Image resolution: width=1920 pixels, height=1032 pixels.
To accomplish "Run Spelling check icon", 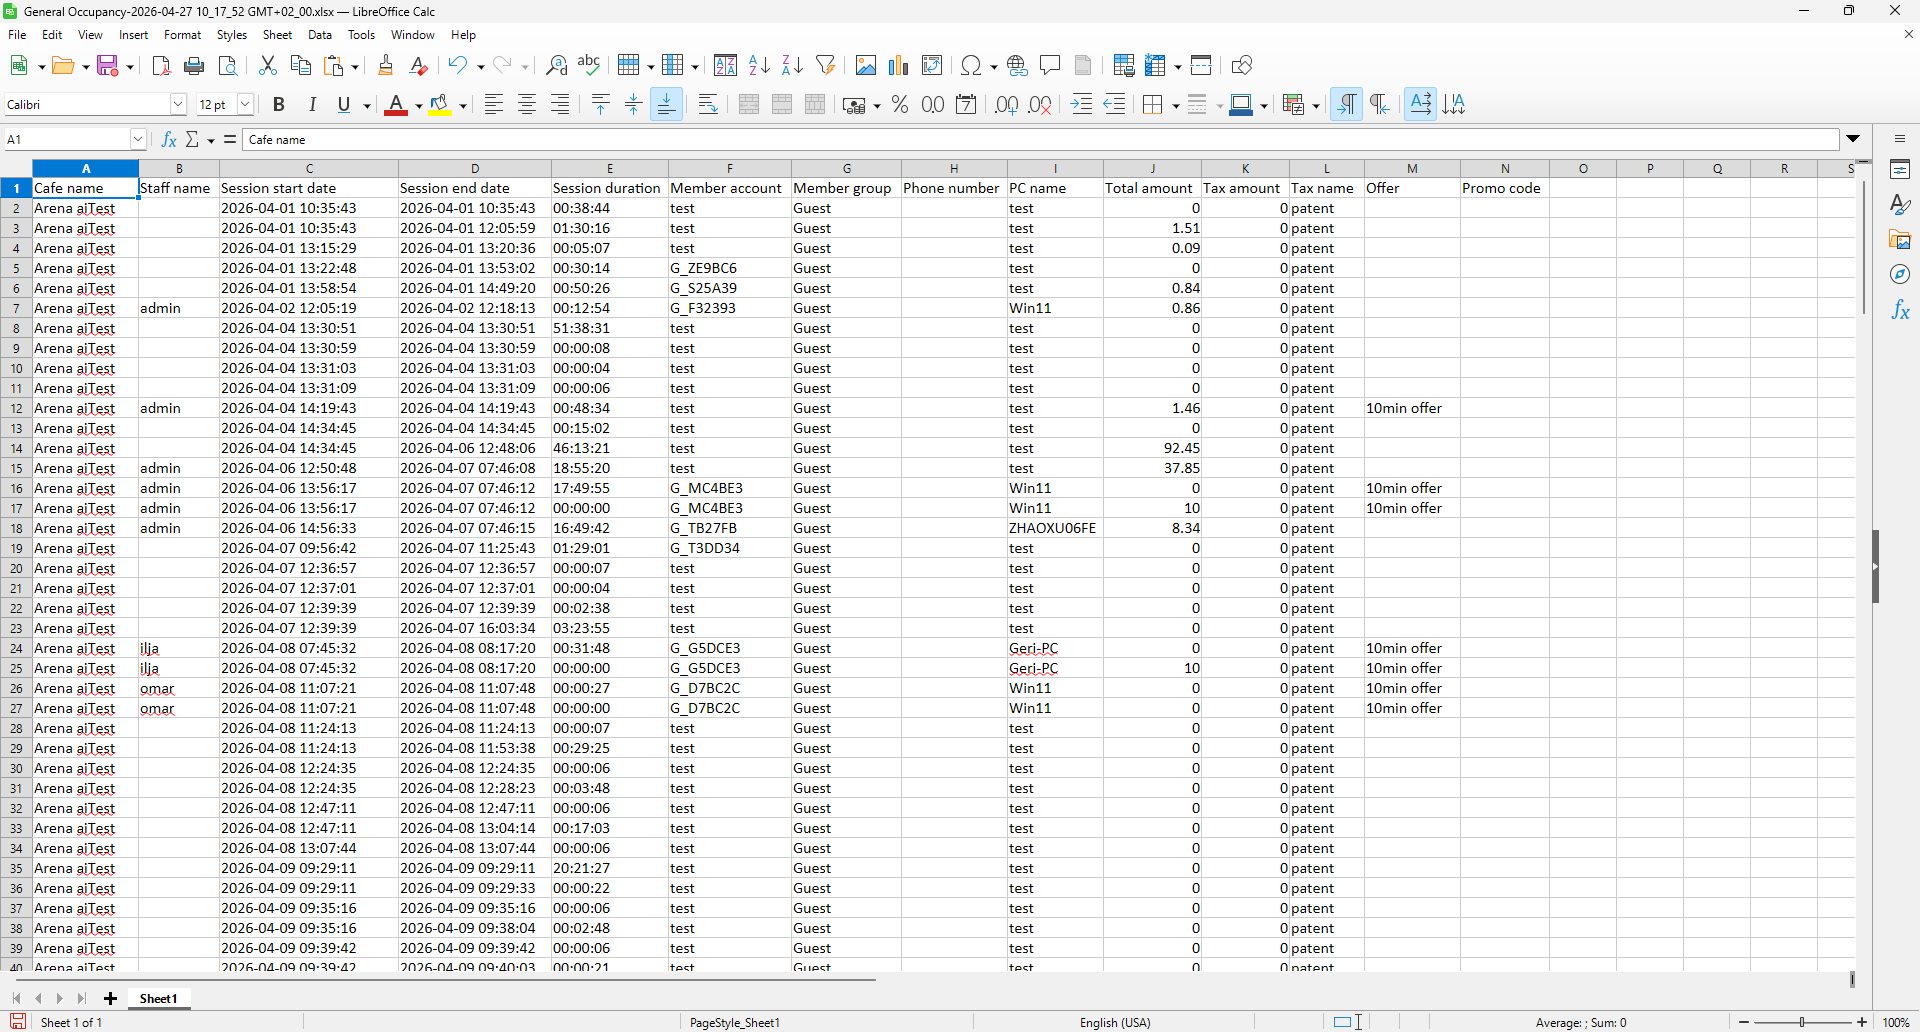I will point(589,66).
